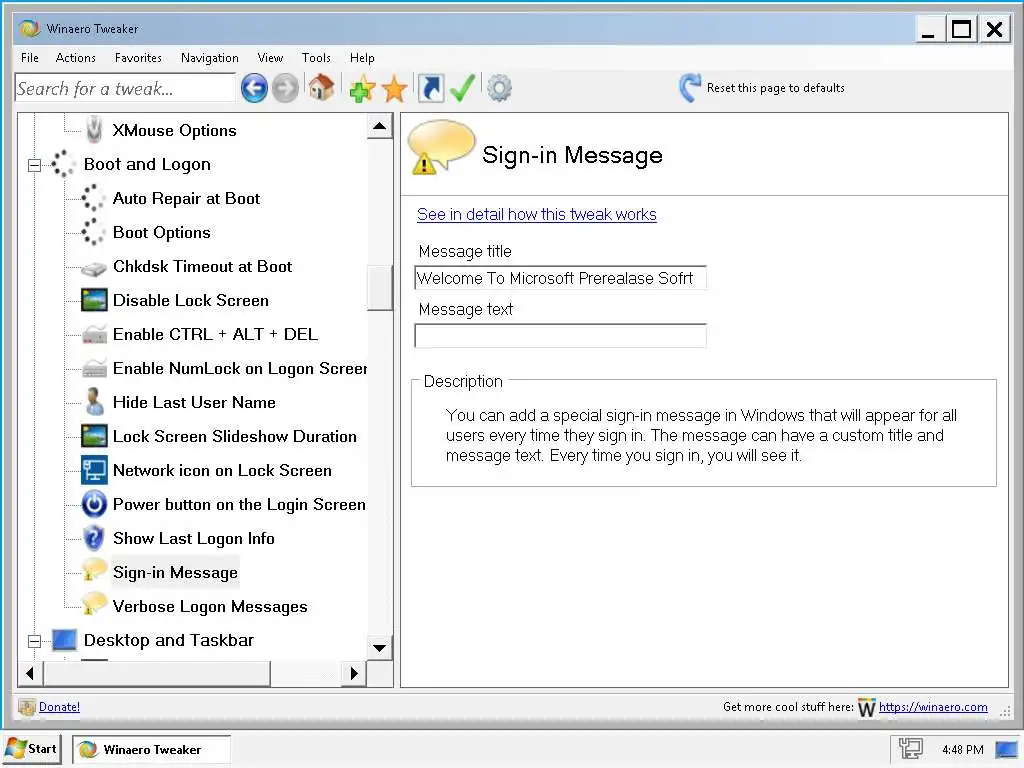Select Auto Repair at Boot item
1024x768 pixels.
click(x=186, y=199)
